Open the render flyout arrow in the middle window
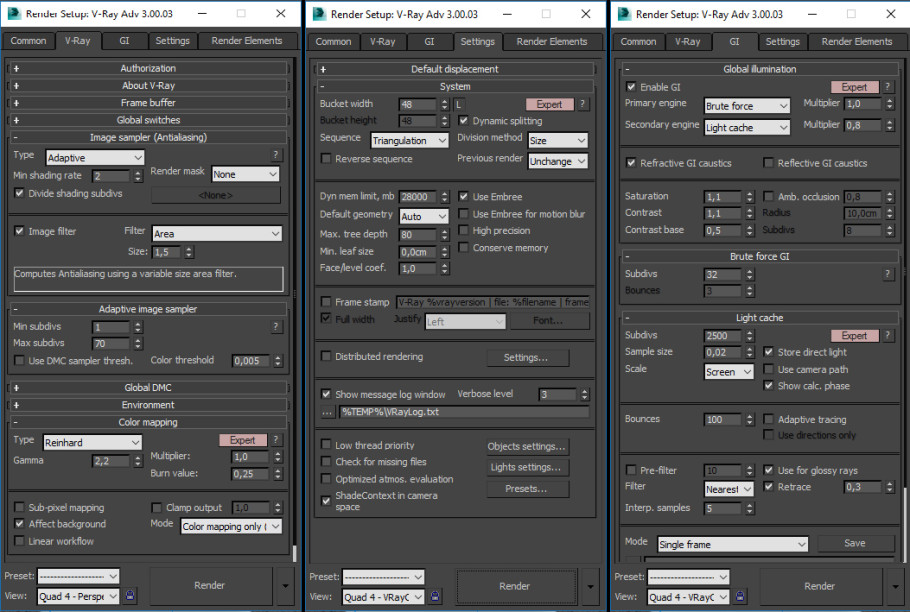The image size is (910, 612). [590, 586]
